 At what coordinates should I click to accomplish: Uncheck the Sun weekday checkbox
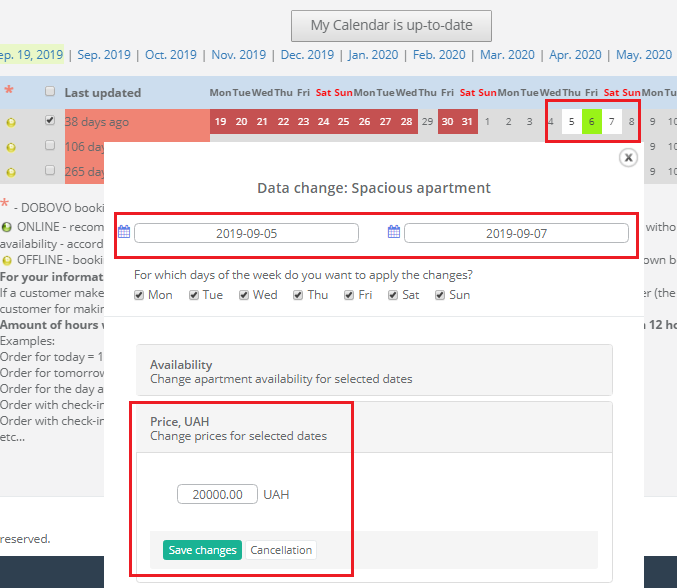(440, 295)
